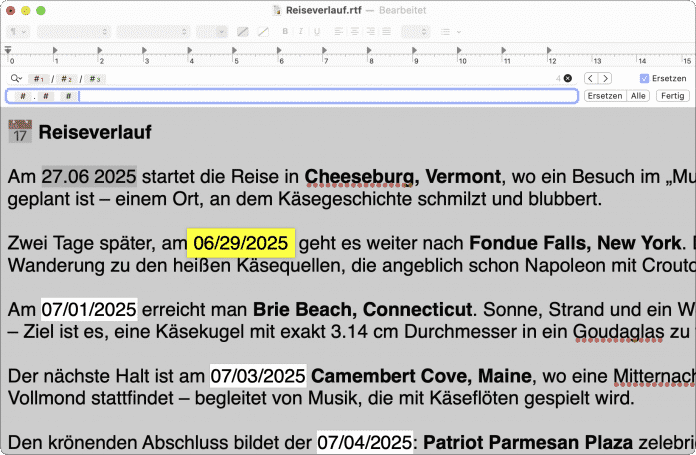The width and height of the screenshot is (696, 455).
Task: Click the word Käseflöten
Action: click(x=473, y=398)
